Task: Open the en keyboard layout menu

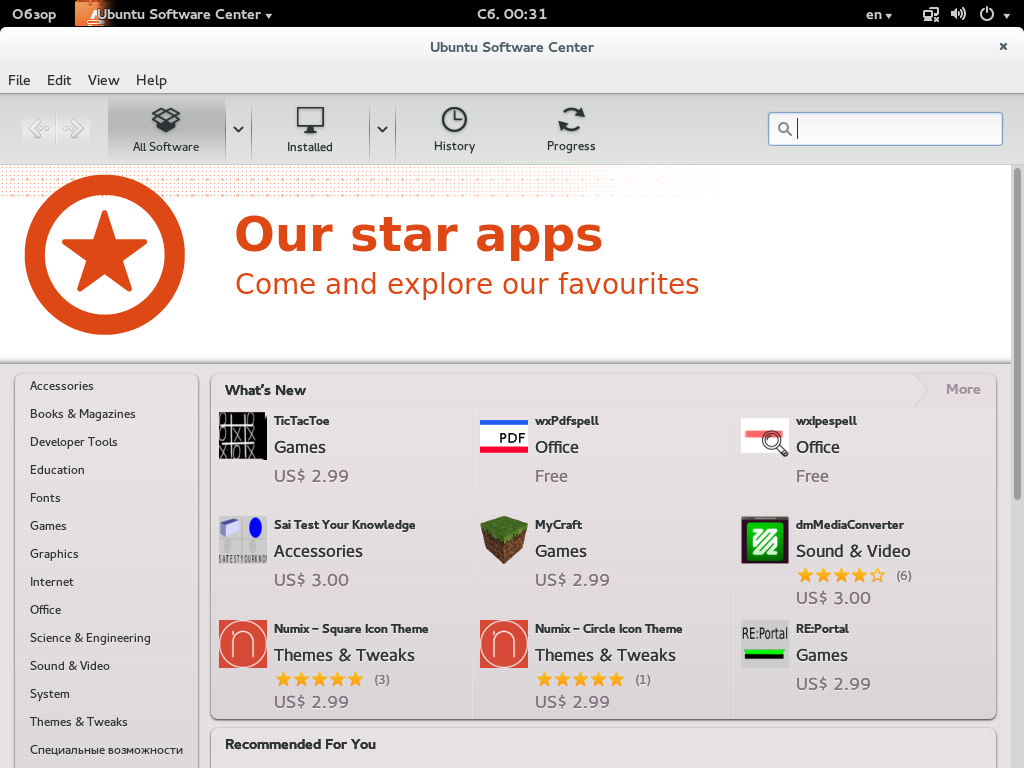Action: click(x=878, y=14)
